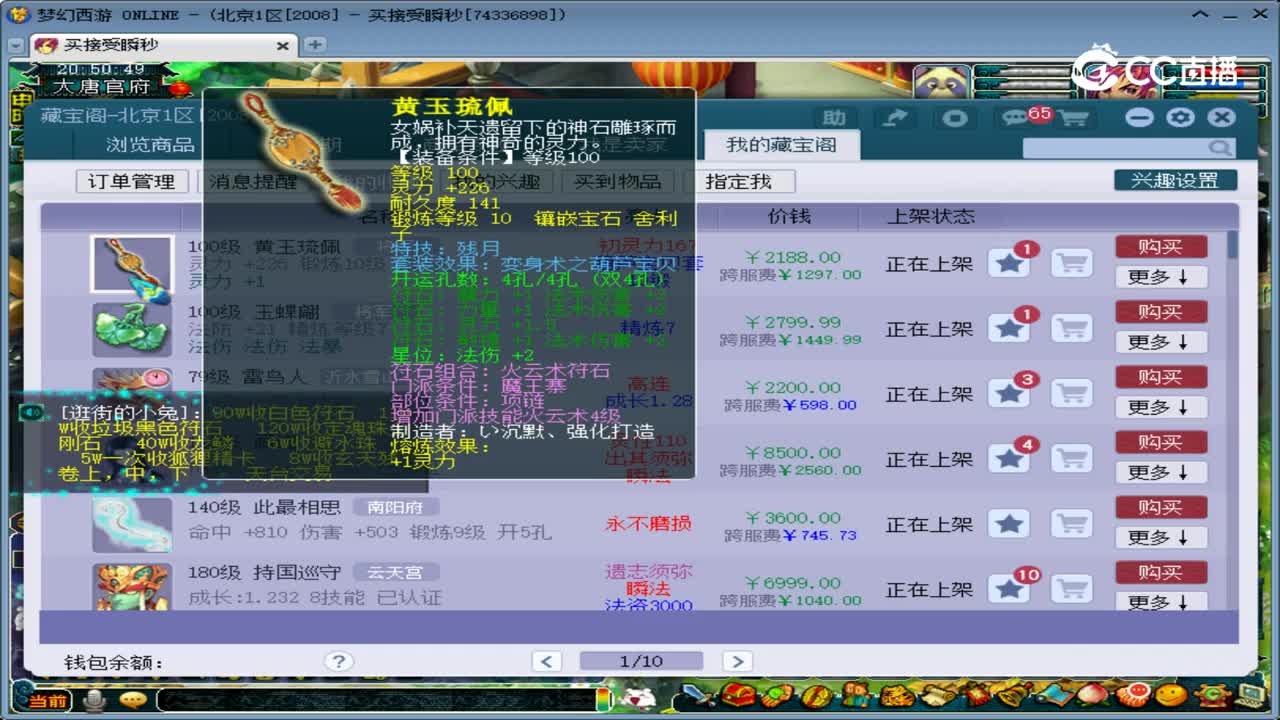The width and height of the screenshot is (1280, 720).
Task: Toggle favorite star on ¥8500.00 row
Action: click(1010, 459)
